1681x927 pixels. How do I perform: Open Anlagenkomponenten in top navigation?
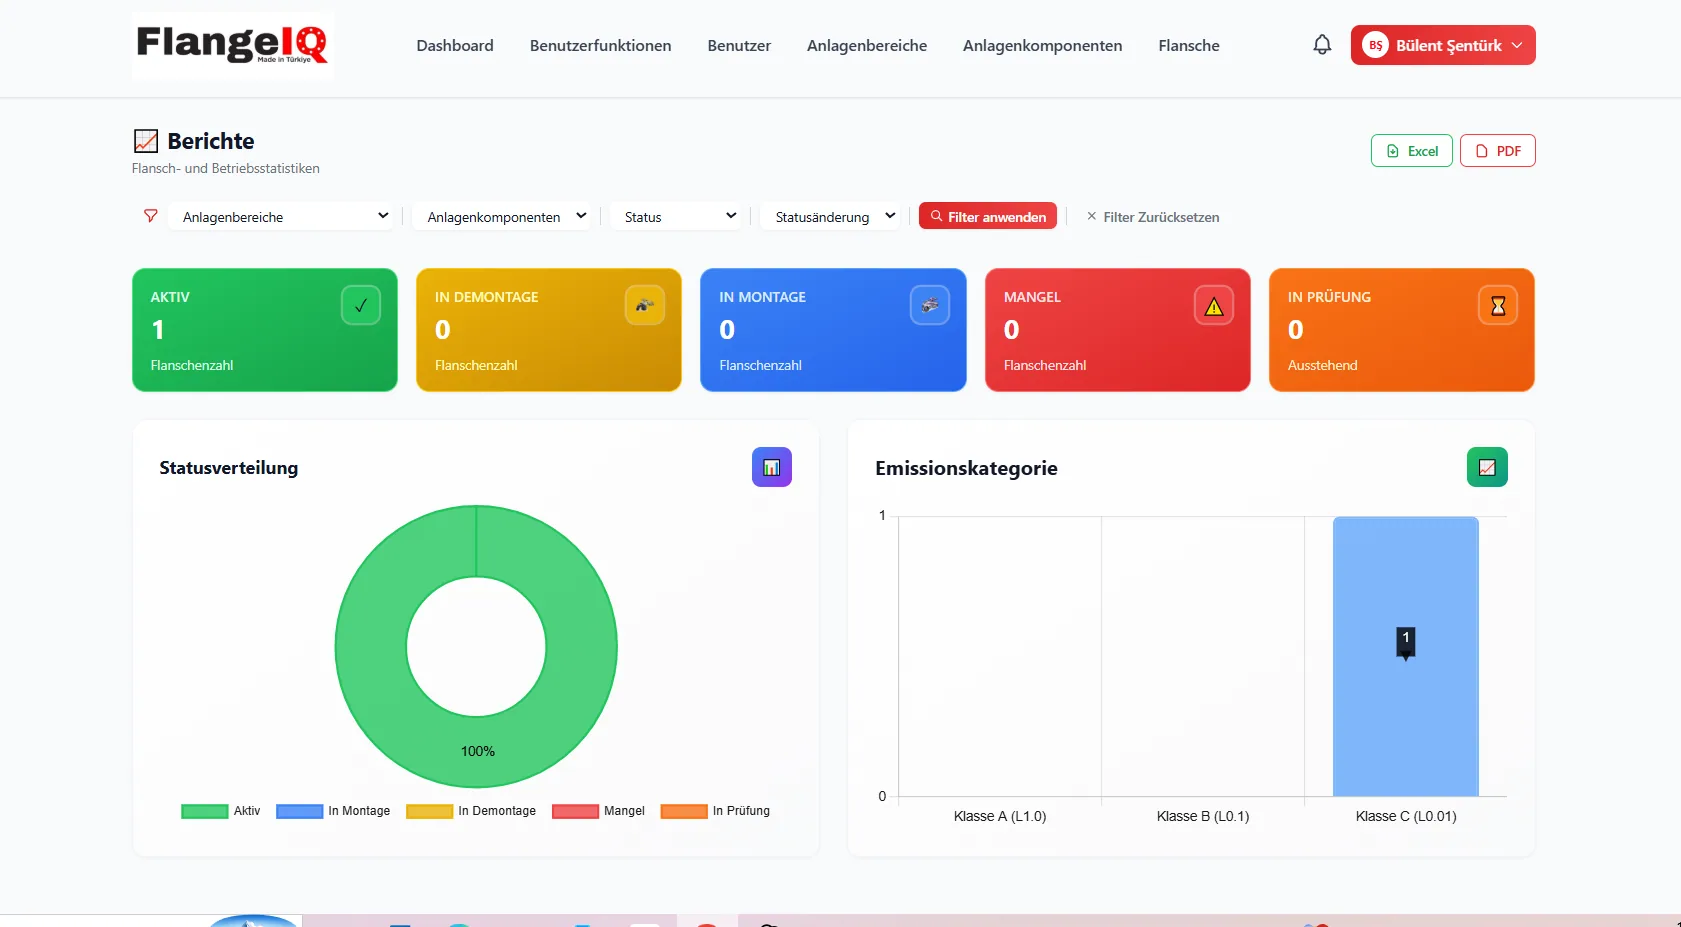tap(1042, 45)
